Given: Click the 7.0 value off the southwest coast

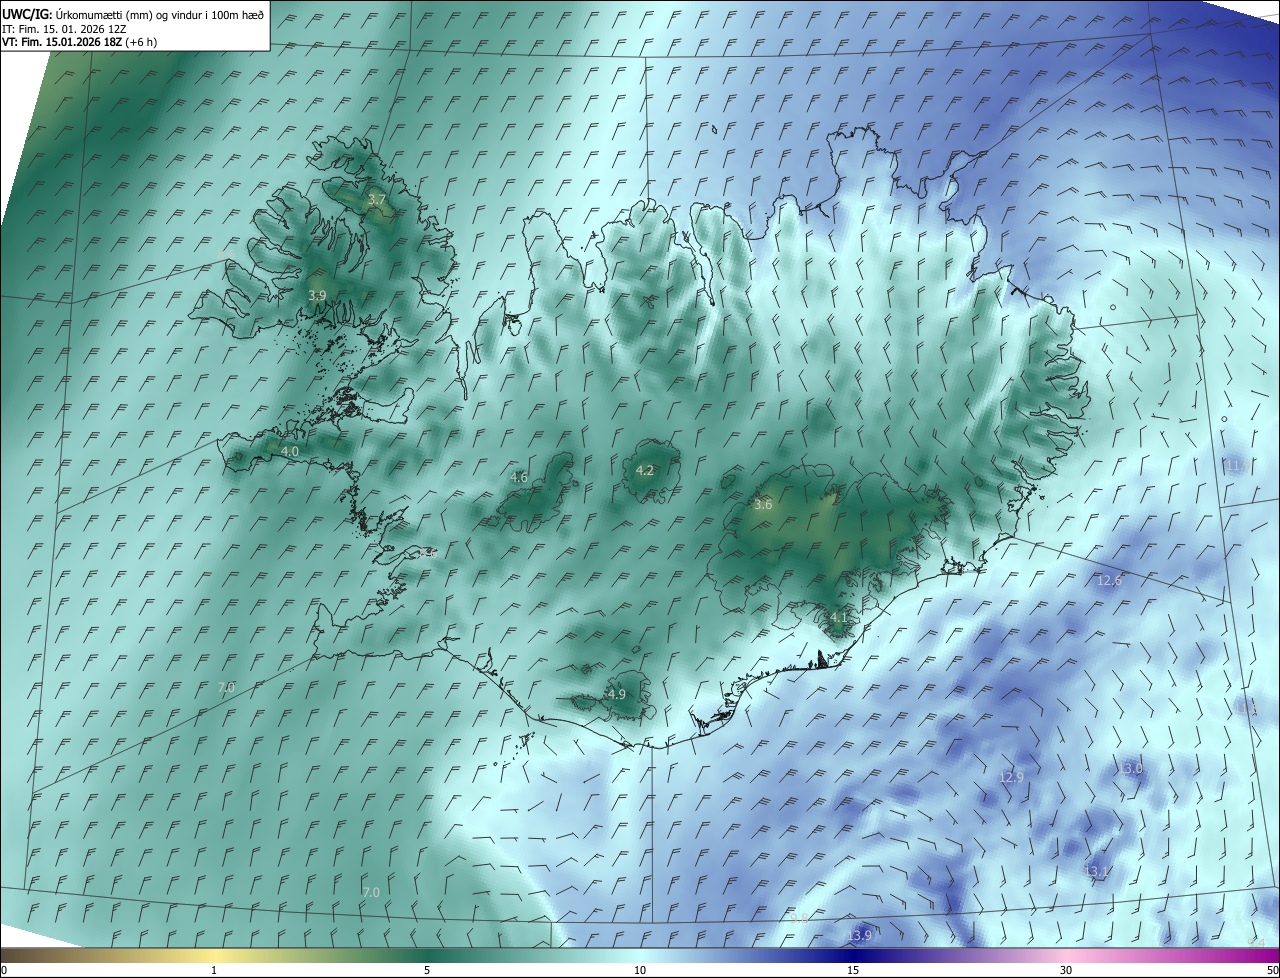Looking at the screenshot, I should pyautogui.click(x=226, y=687).
